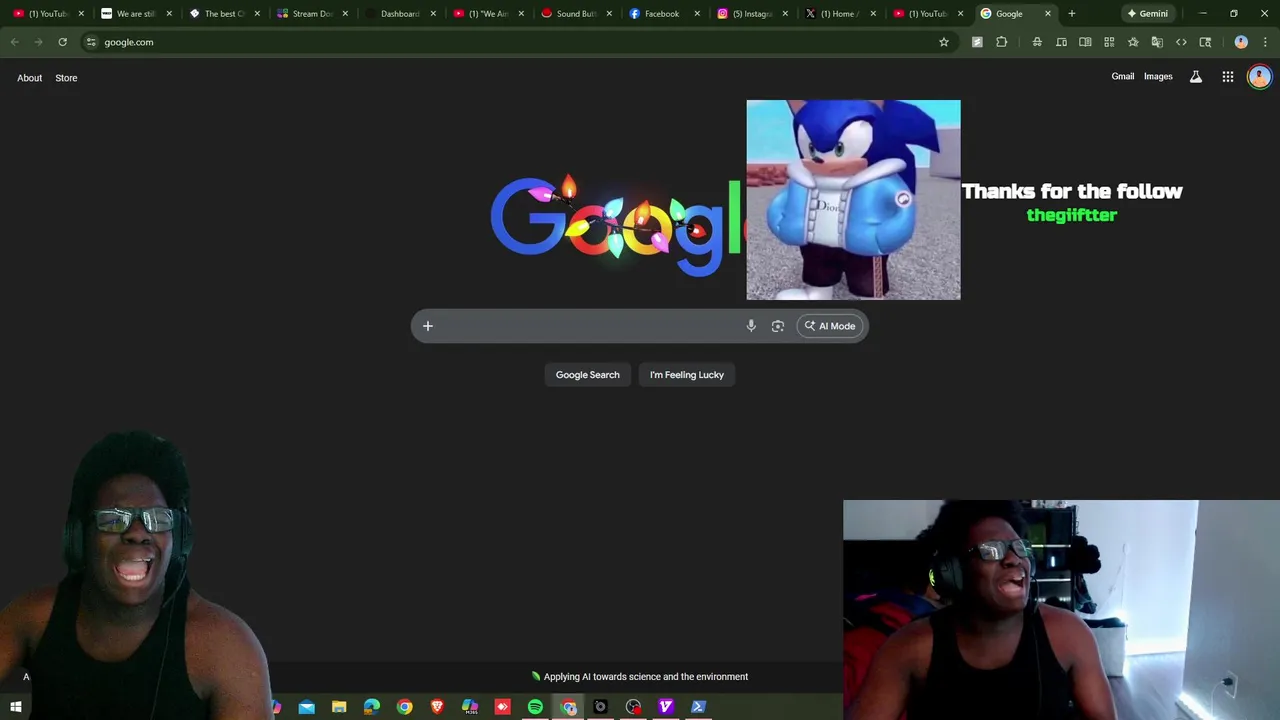Open the Chrome extensions puzzle icon

click(1001, 42)
